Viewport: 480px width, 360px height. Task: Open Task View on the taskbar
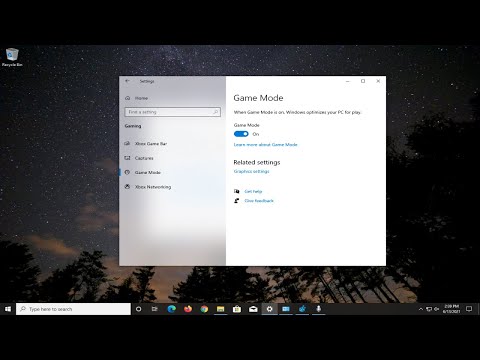pos(155,309)
